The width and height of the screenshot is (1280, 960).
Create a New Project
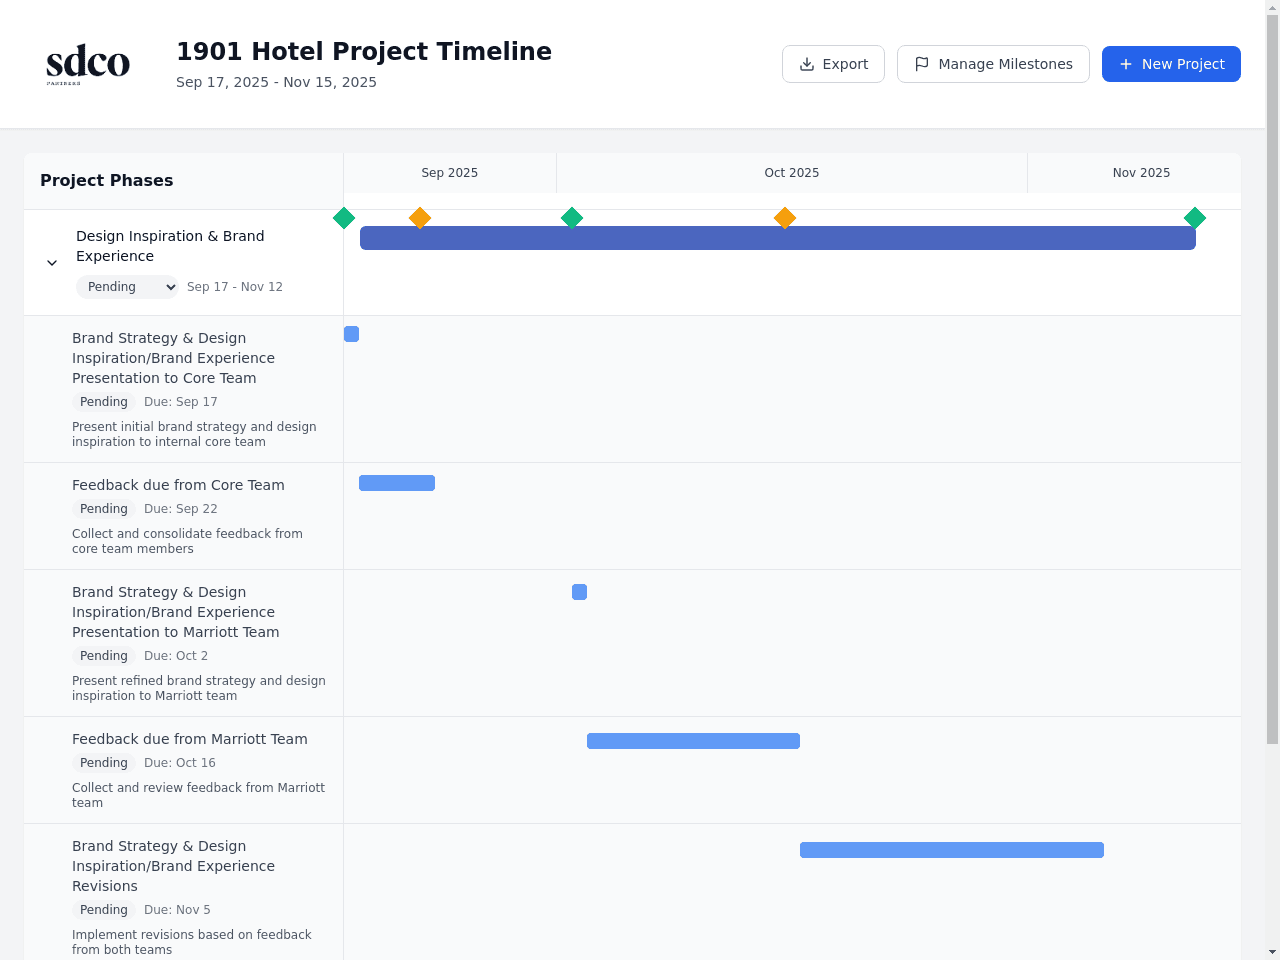coord(1171,64)
